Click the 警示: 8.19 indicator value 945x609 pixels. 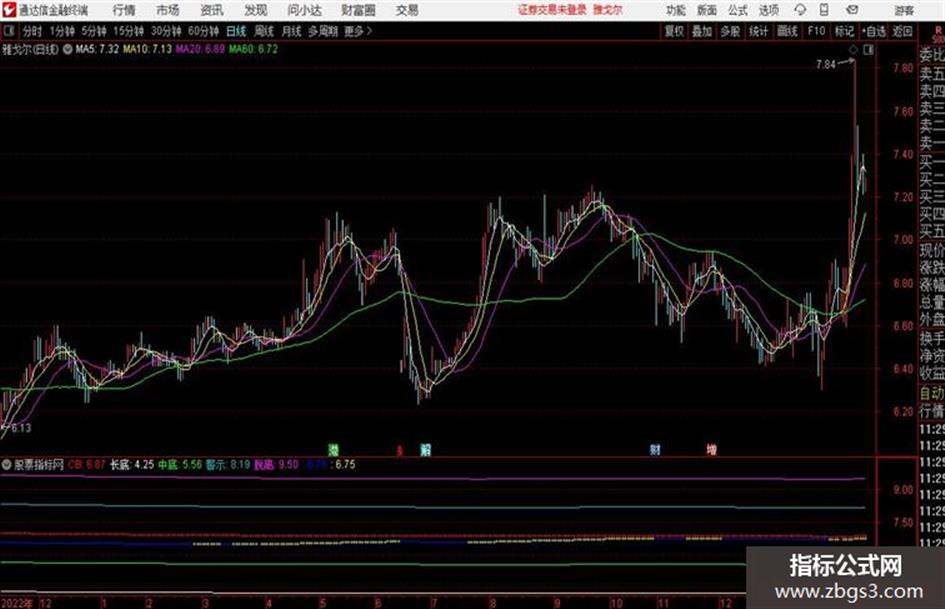228,465
